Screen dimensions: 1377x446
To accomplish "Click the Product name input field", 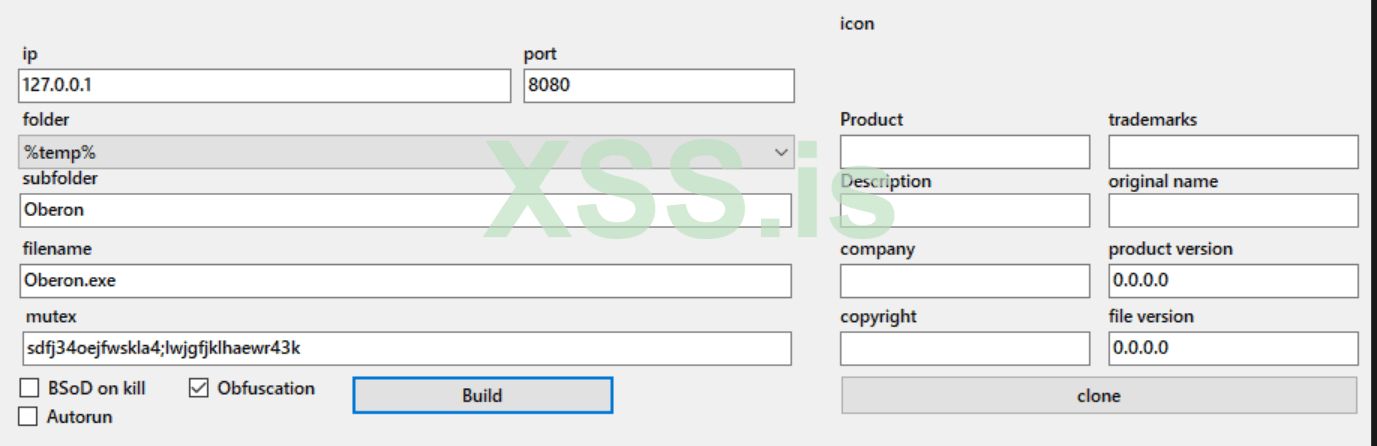I will tap(965, 152).
